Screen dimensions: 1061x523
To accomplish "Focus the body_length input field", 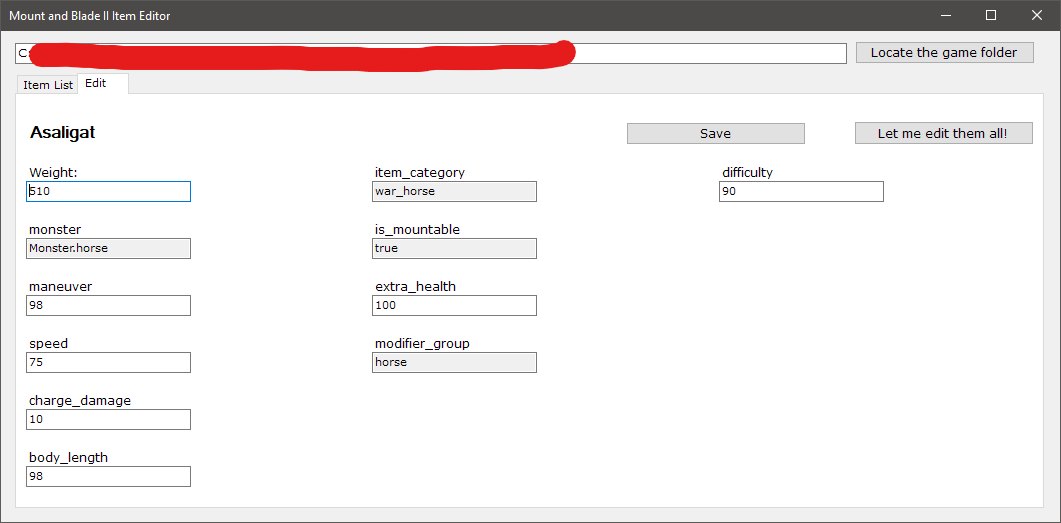I will (109, 476).
